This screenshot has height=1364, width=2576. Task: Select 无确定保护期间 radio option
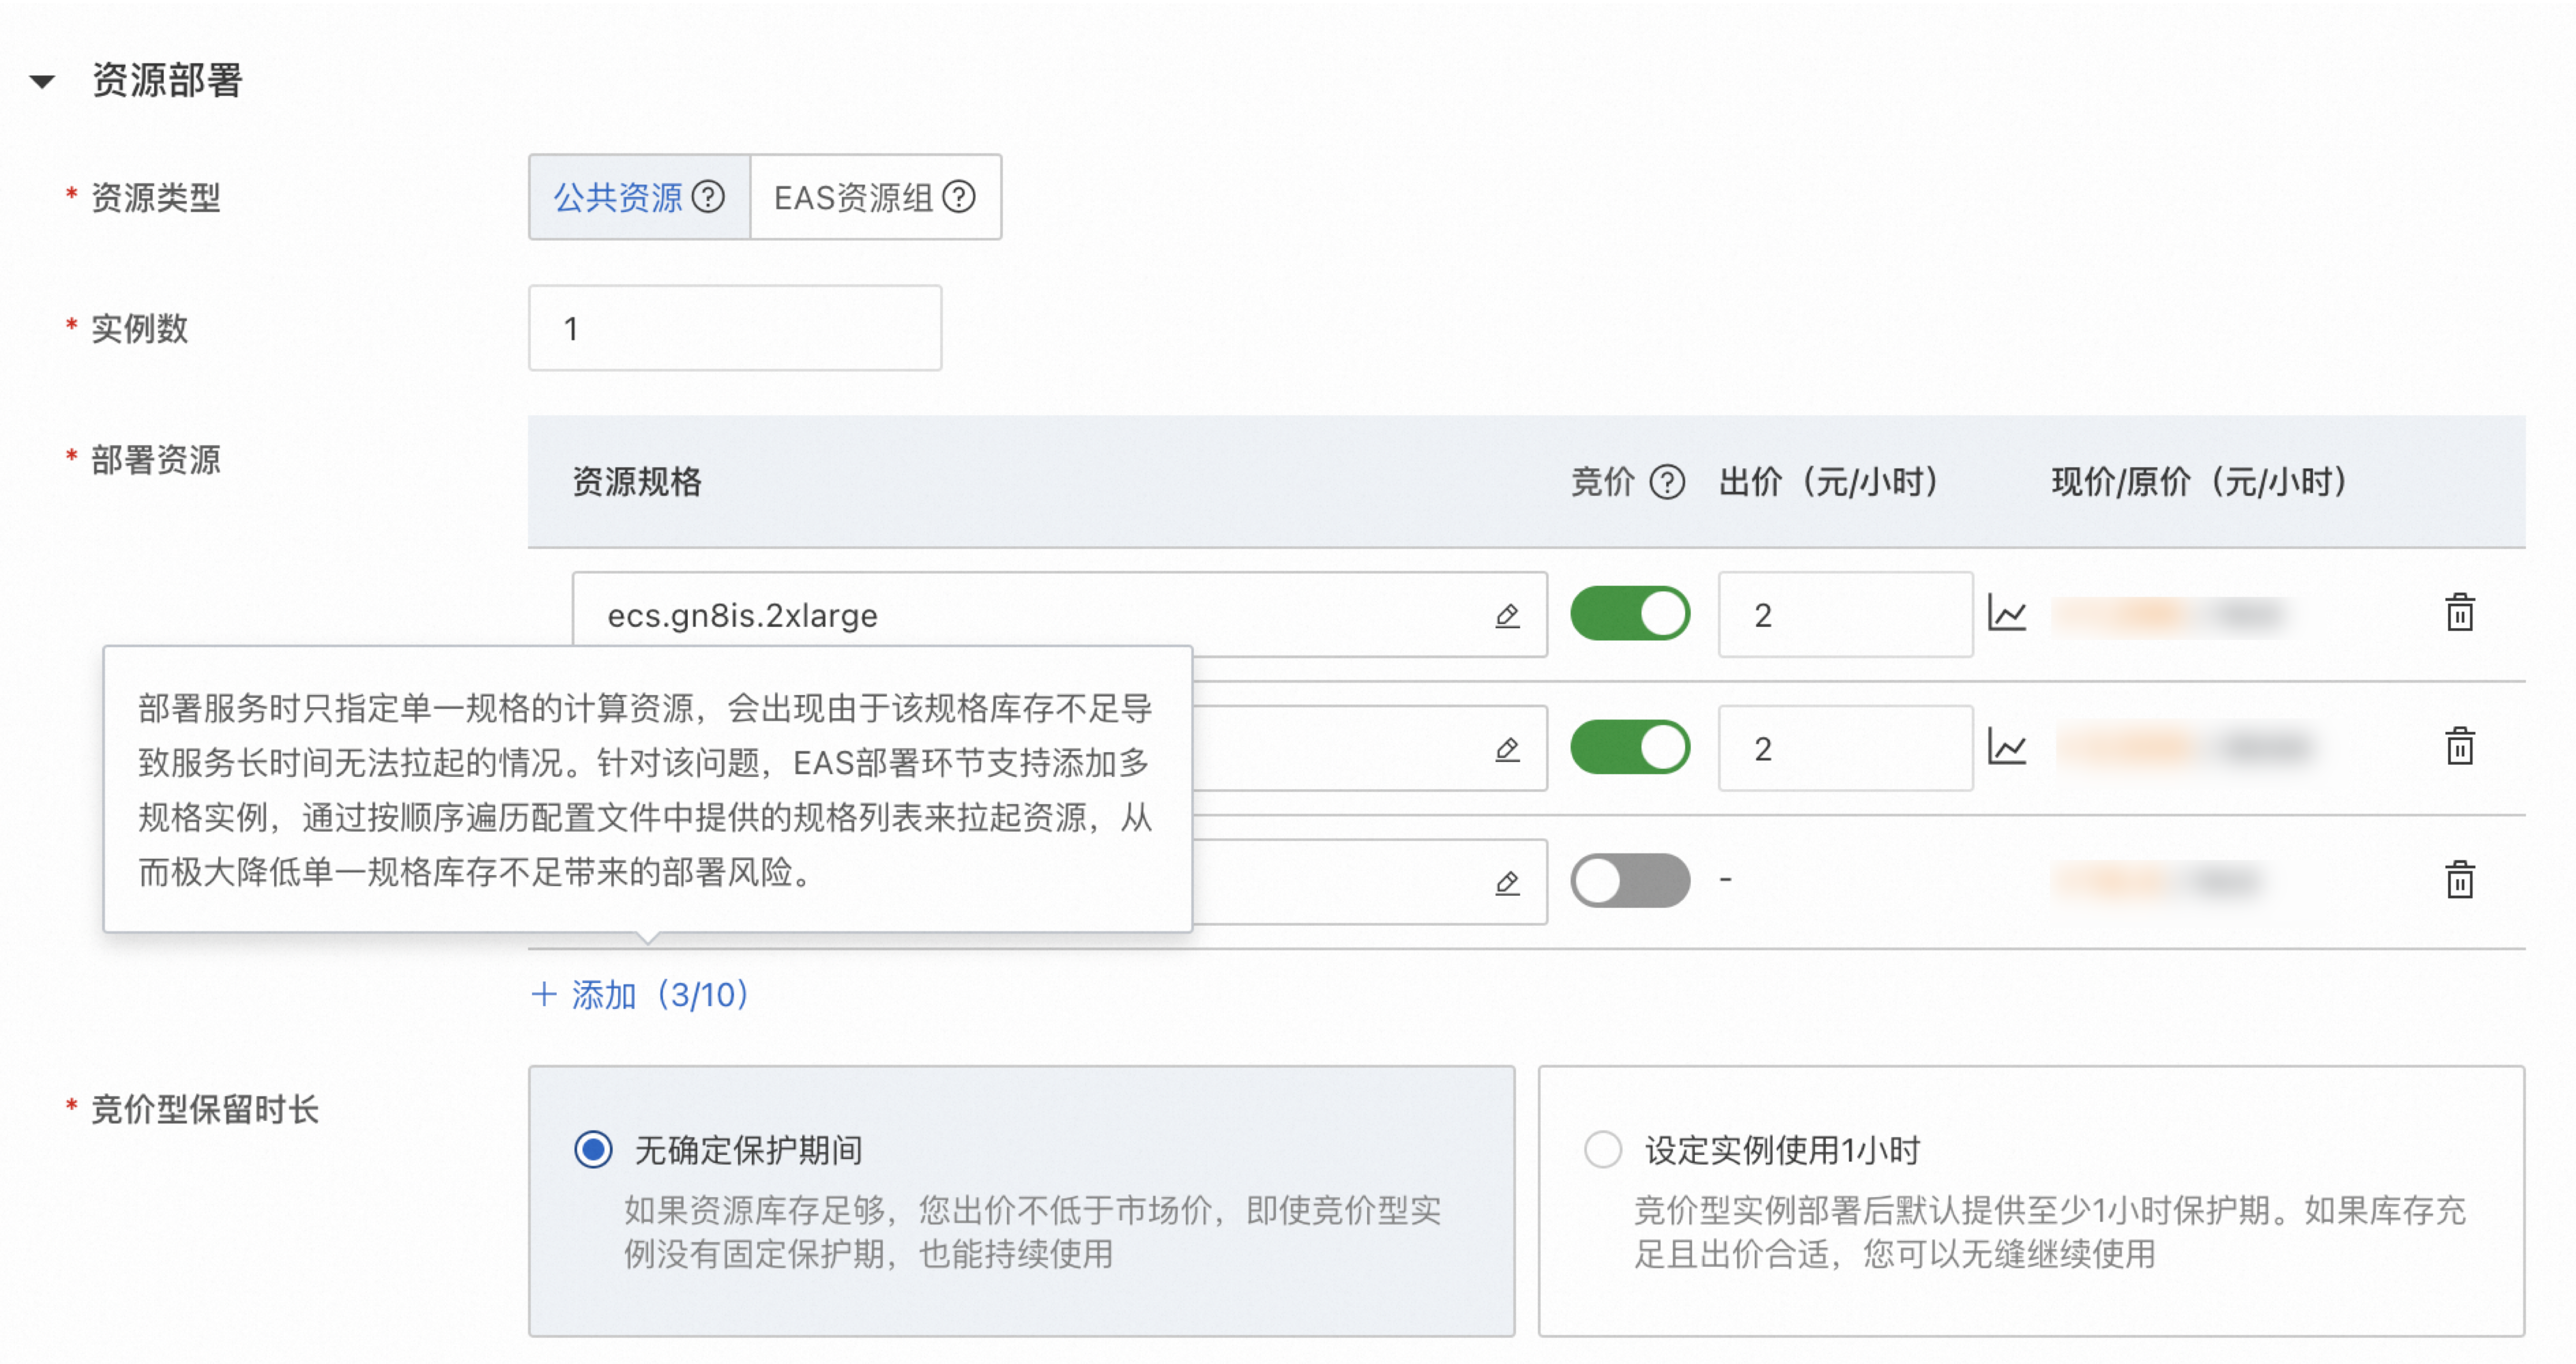(593, 1149)
